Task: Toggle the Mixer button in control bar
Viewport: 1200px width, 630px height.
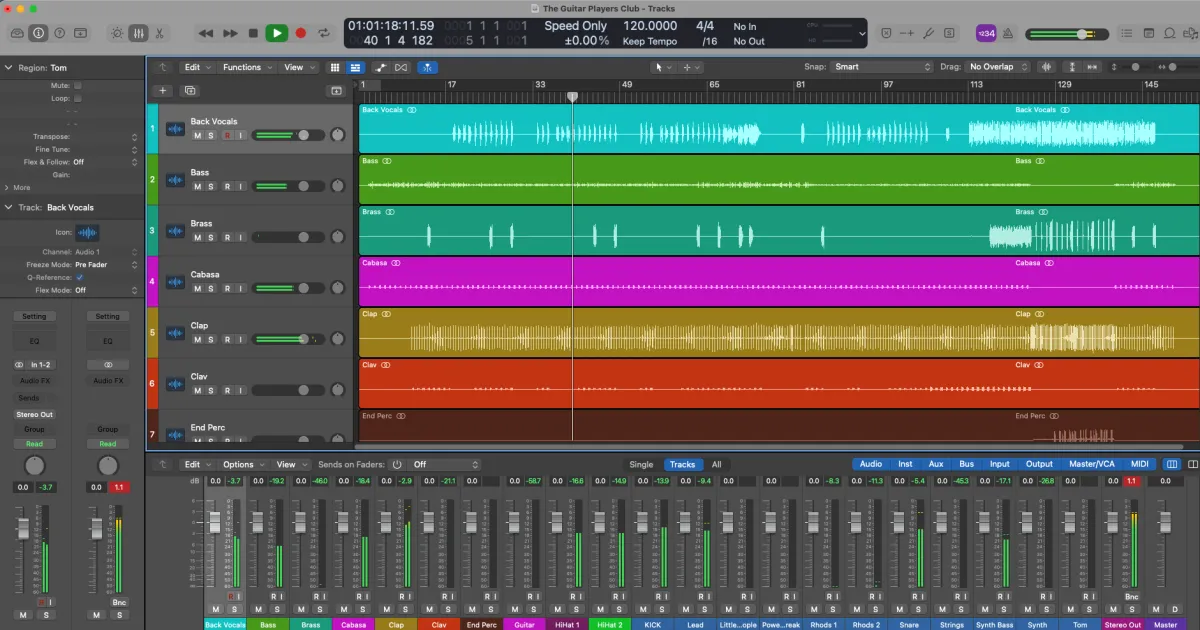Action: click(139, 33)
